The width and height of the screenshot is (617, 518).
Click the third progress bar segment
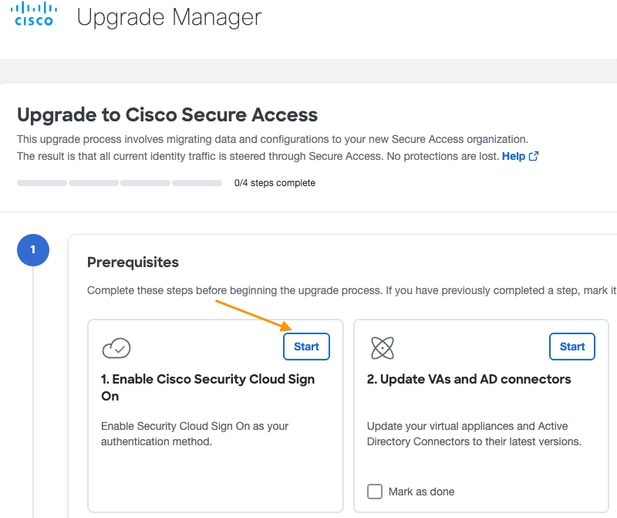click(146, 183)
